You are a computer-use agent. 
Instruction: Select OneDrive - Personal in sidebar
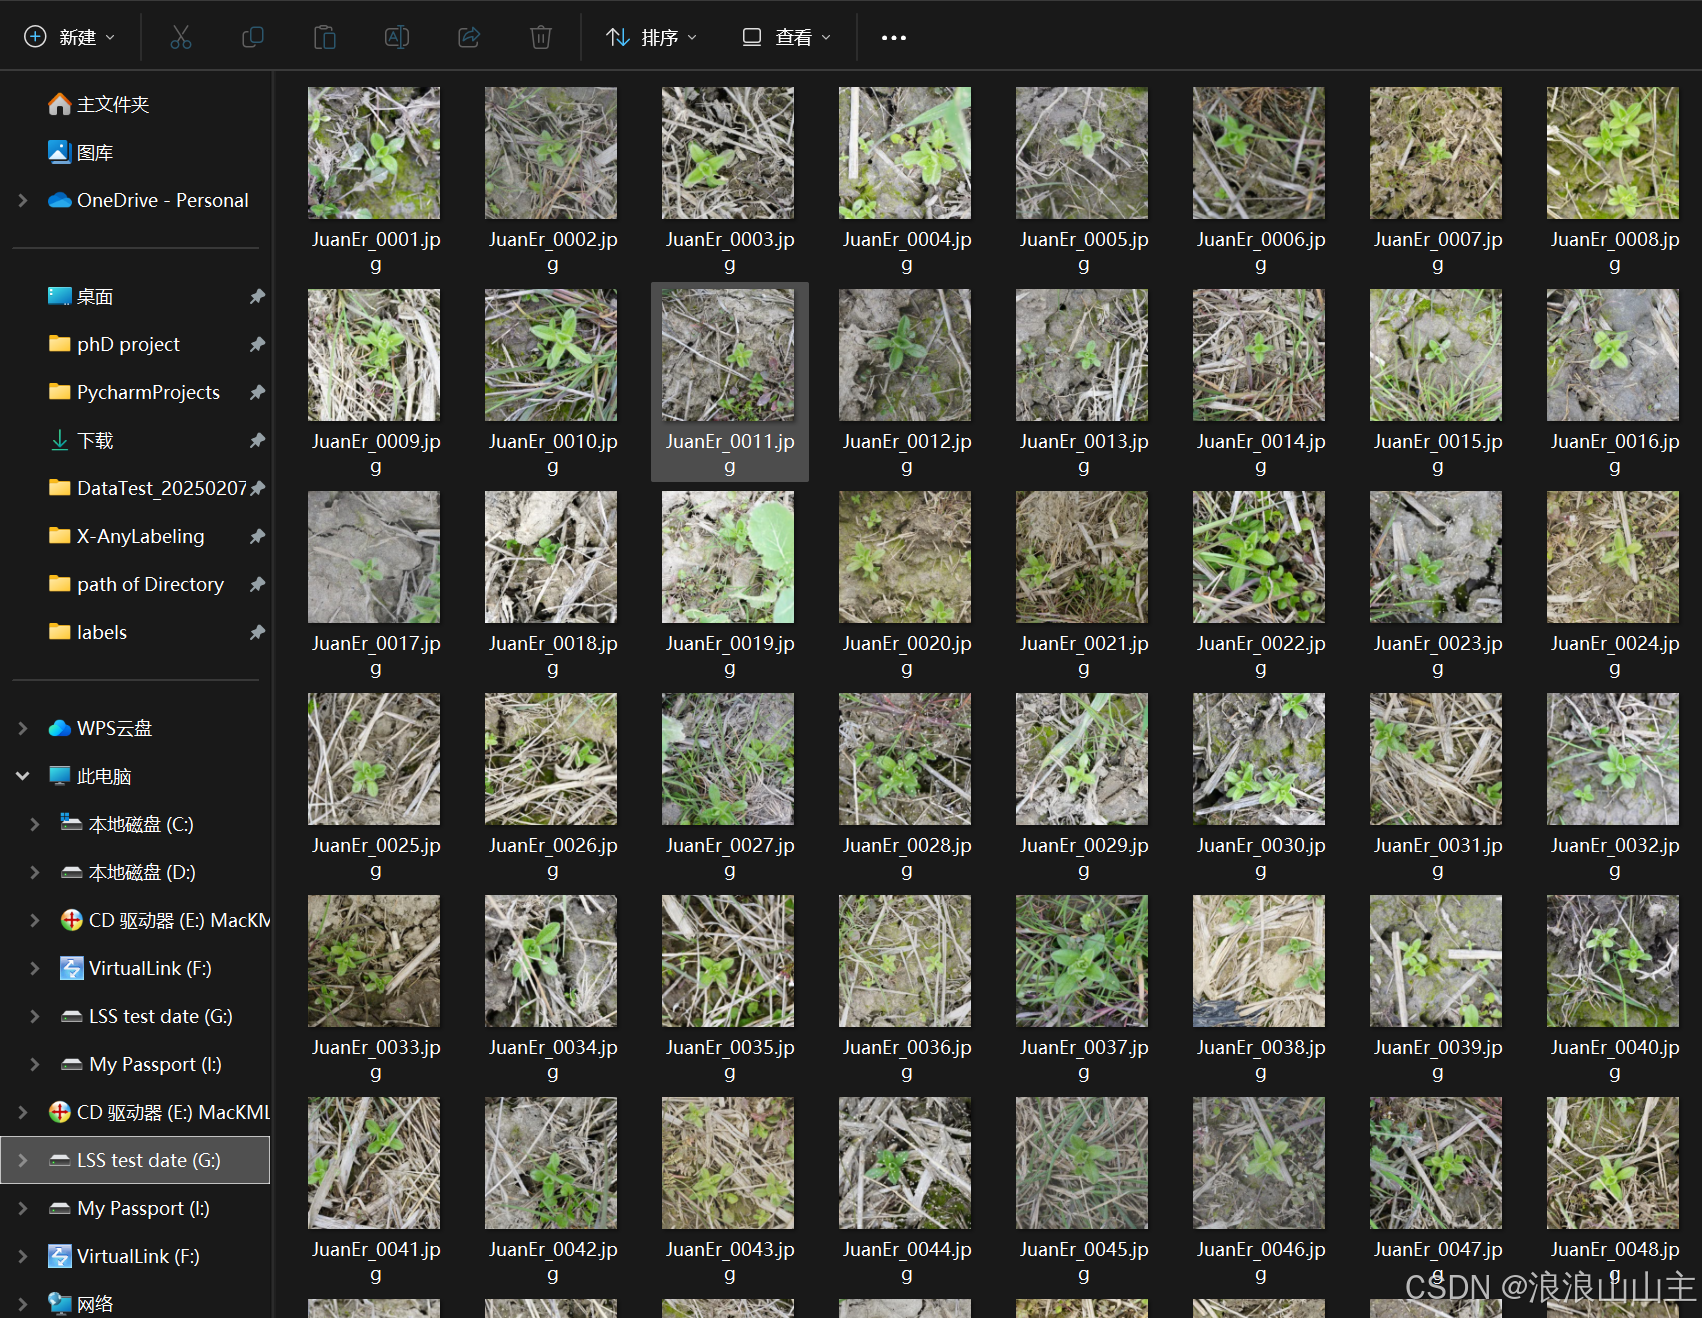click(x=162, y=200)
